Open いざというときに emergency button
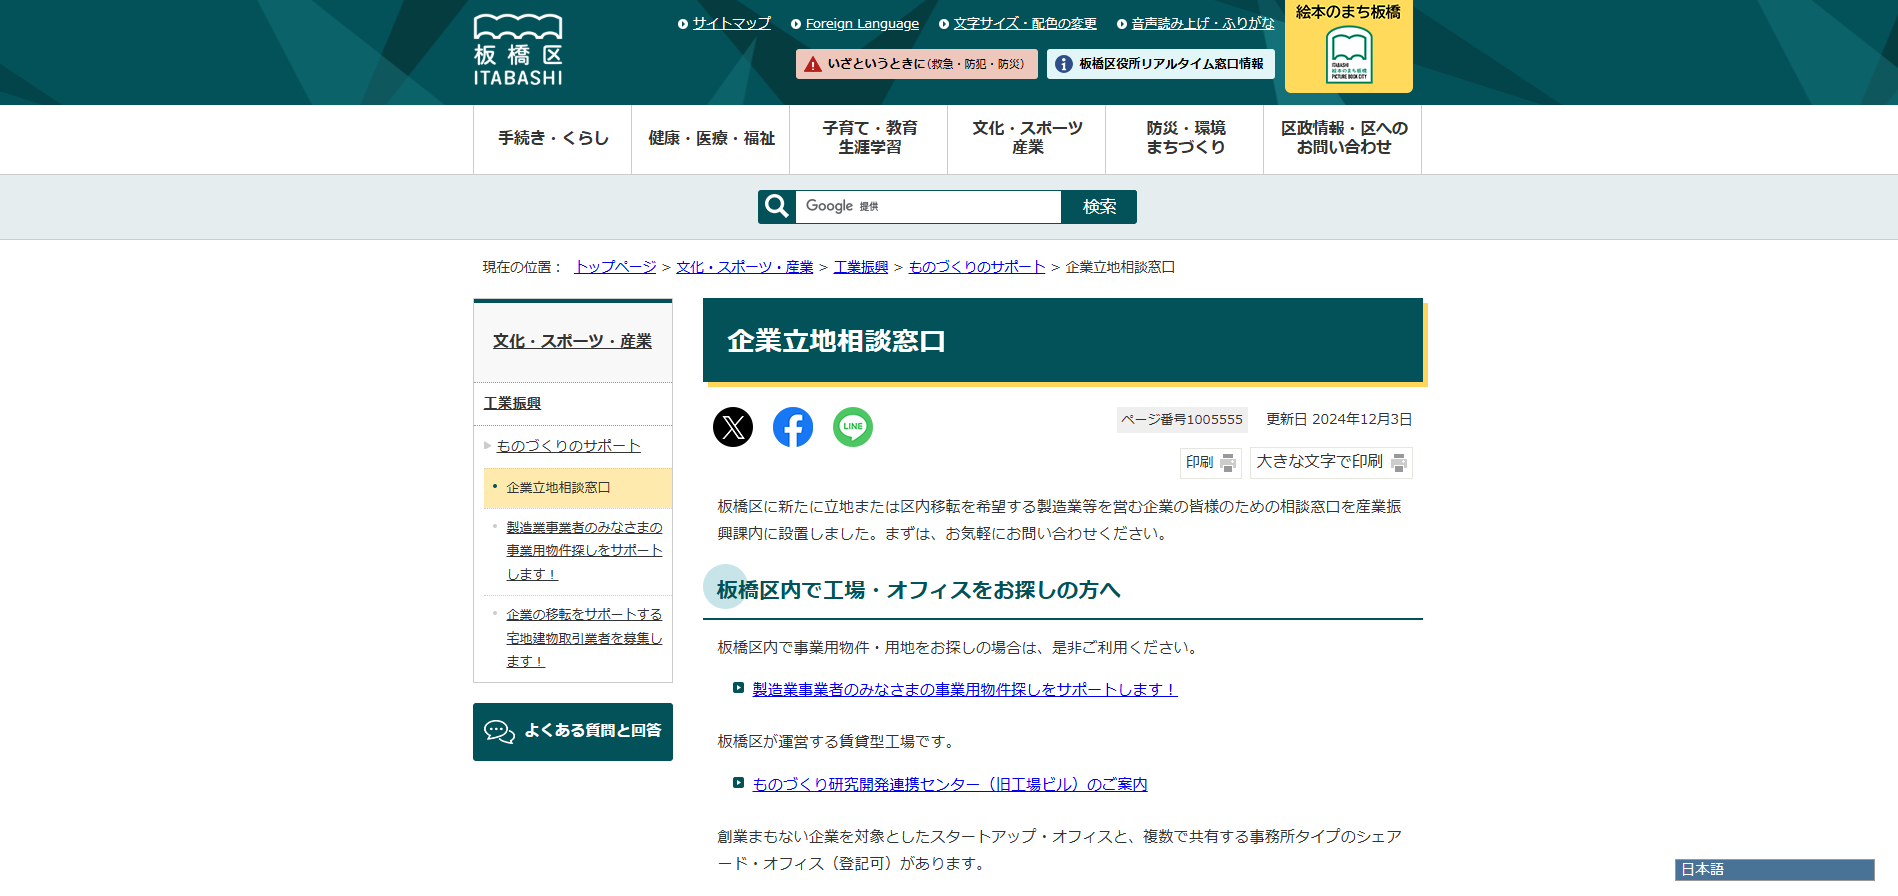Viewport: 1898px width, 896px height. pyautogui.click(x=917, y=64)
